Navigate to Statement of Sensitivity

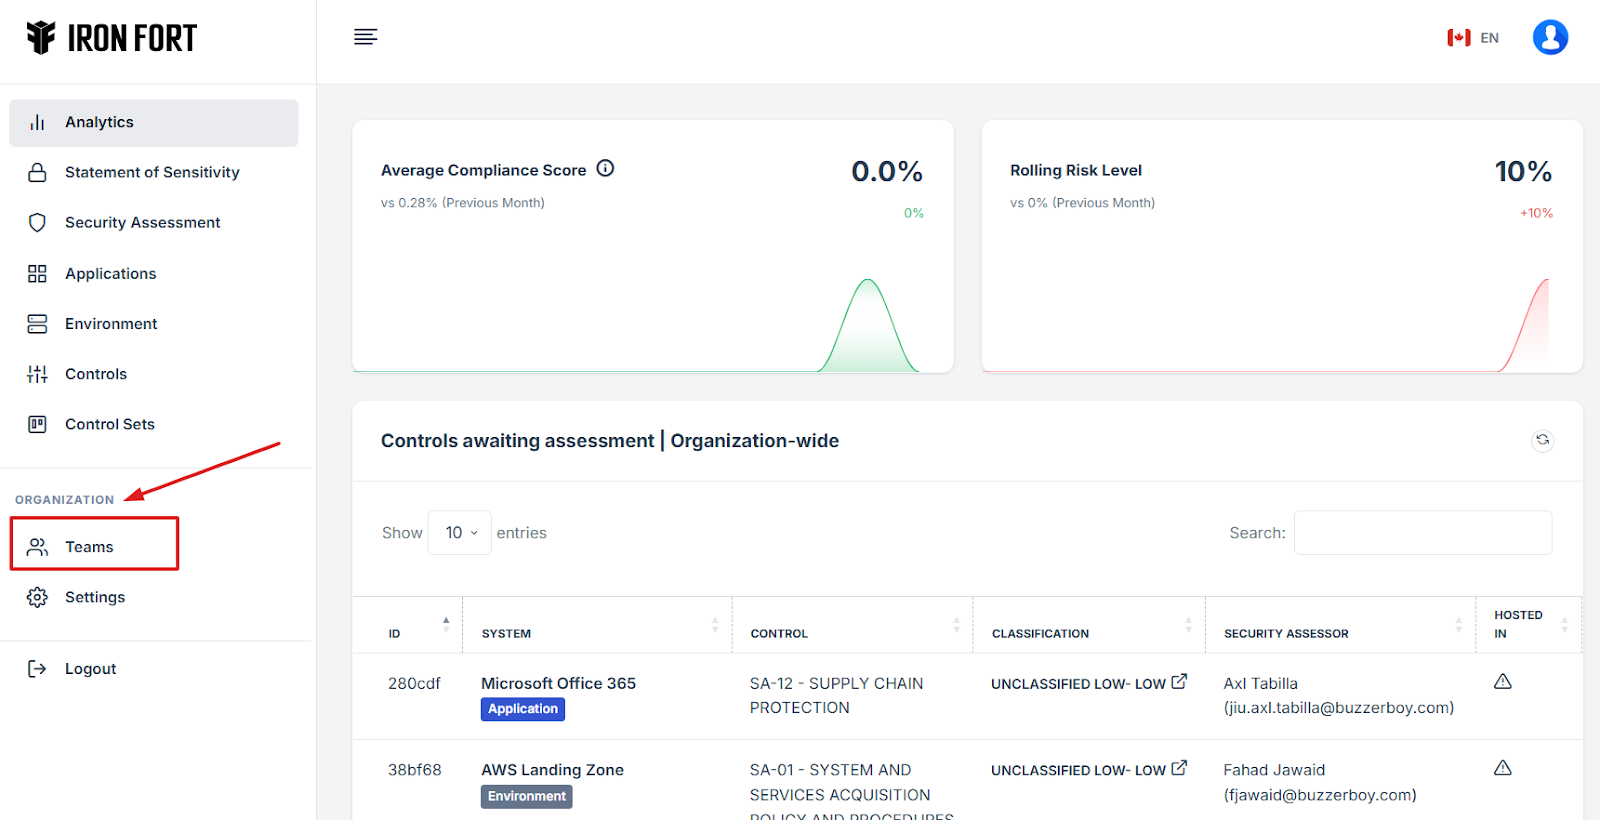tap(152, 172)
